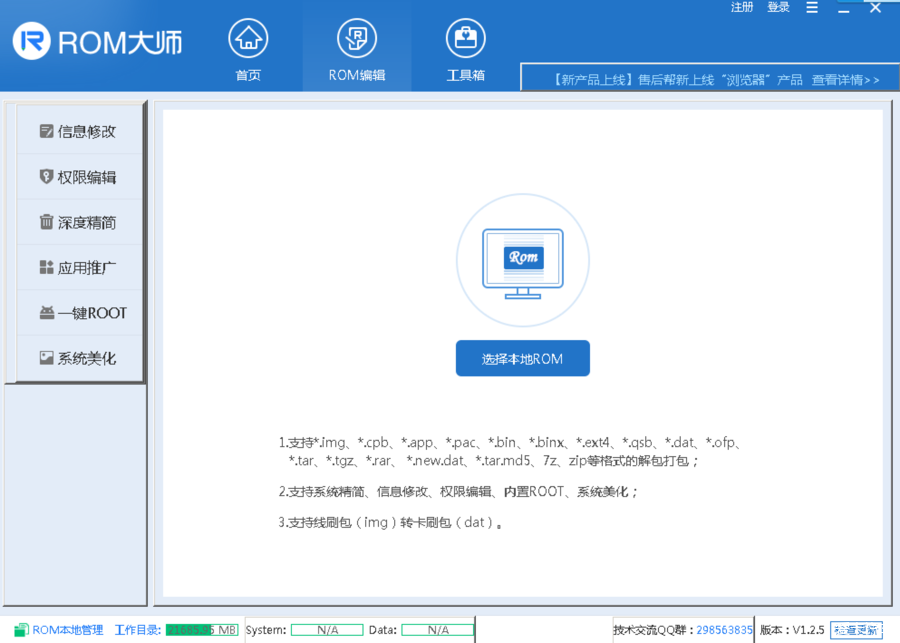Click the 登录 login link
This screenshot has height=643, width=900.
[x=778, y=7]
